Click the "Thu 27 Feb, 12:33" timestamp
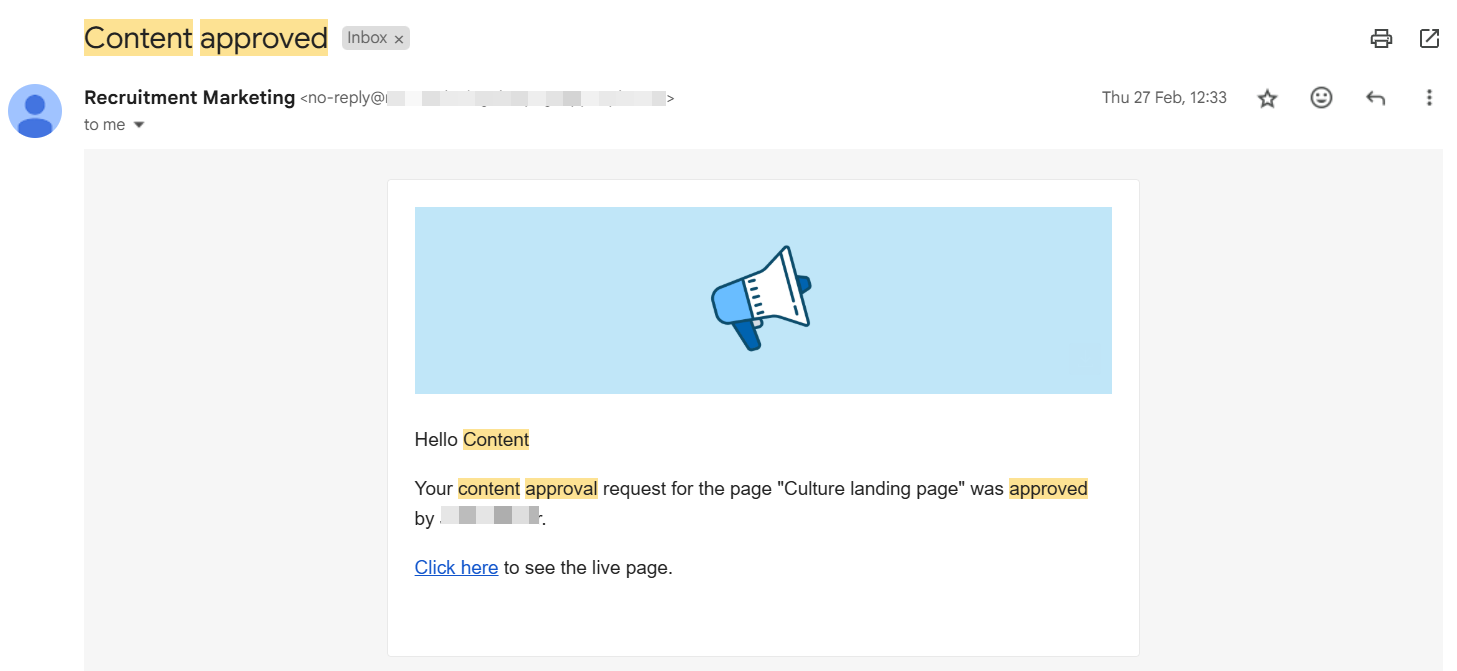This screenshot has width=1457, height=671. tap(1164, 98)
